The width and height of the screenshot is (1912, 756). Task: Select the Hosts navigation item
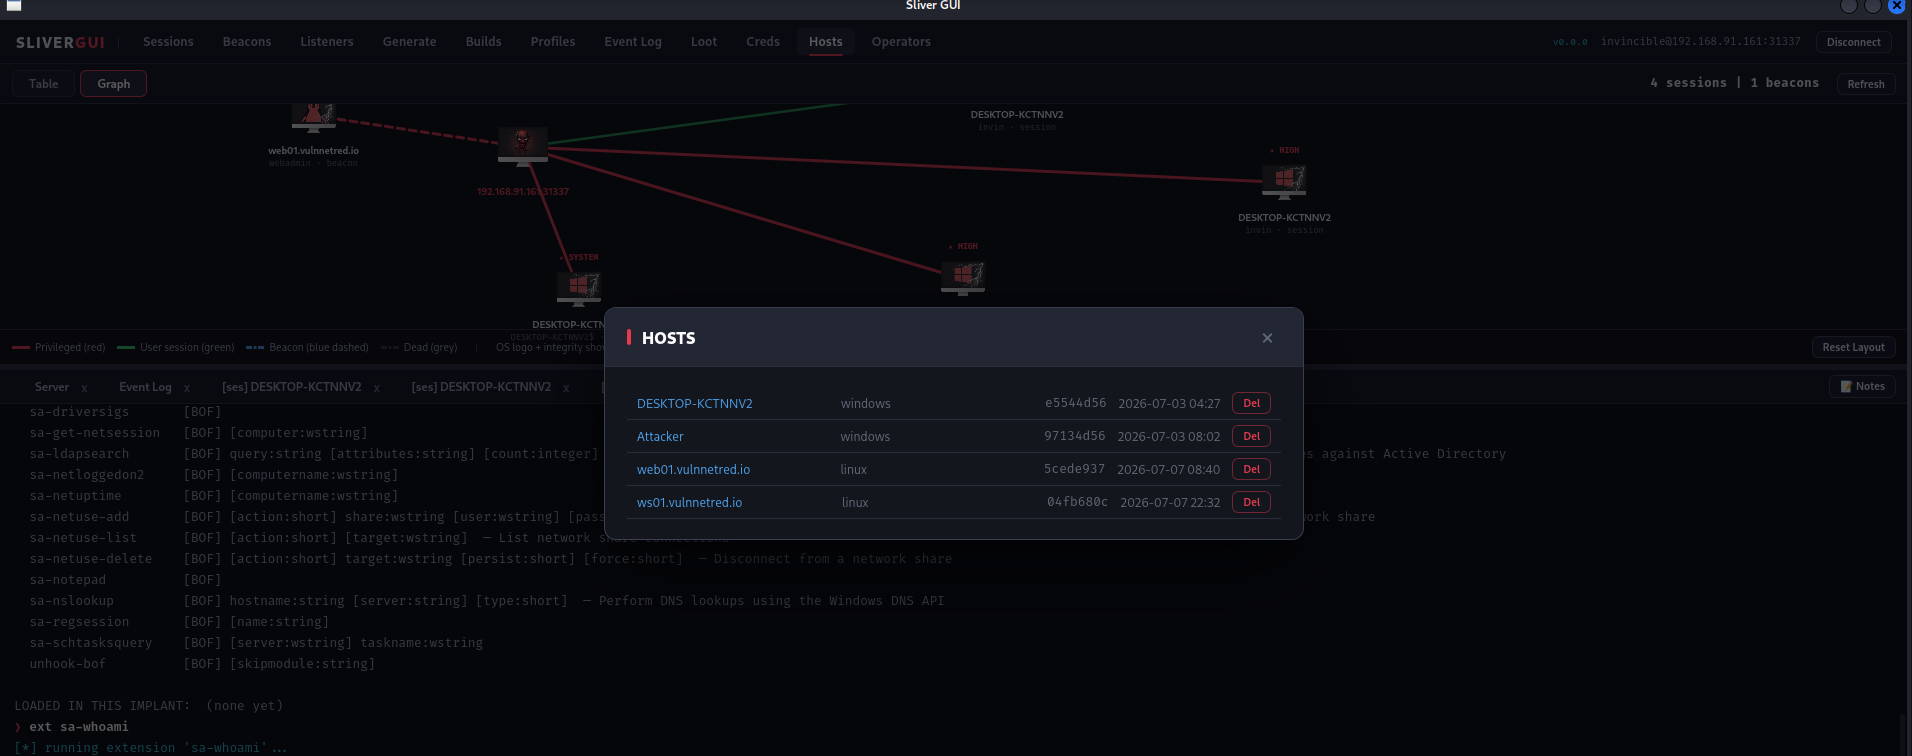(x=826, y=42)
